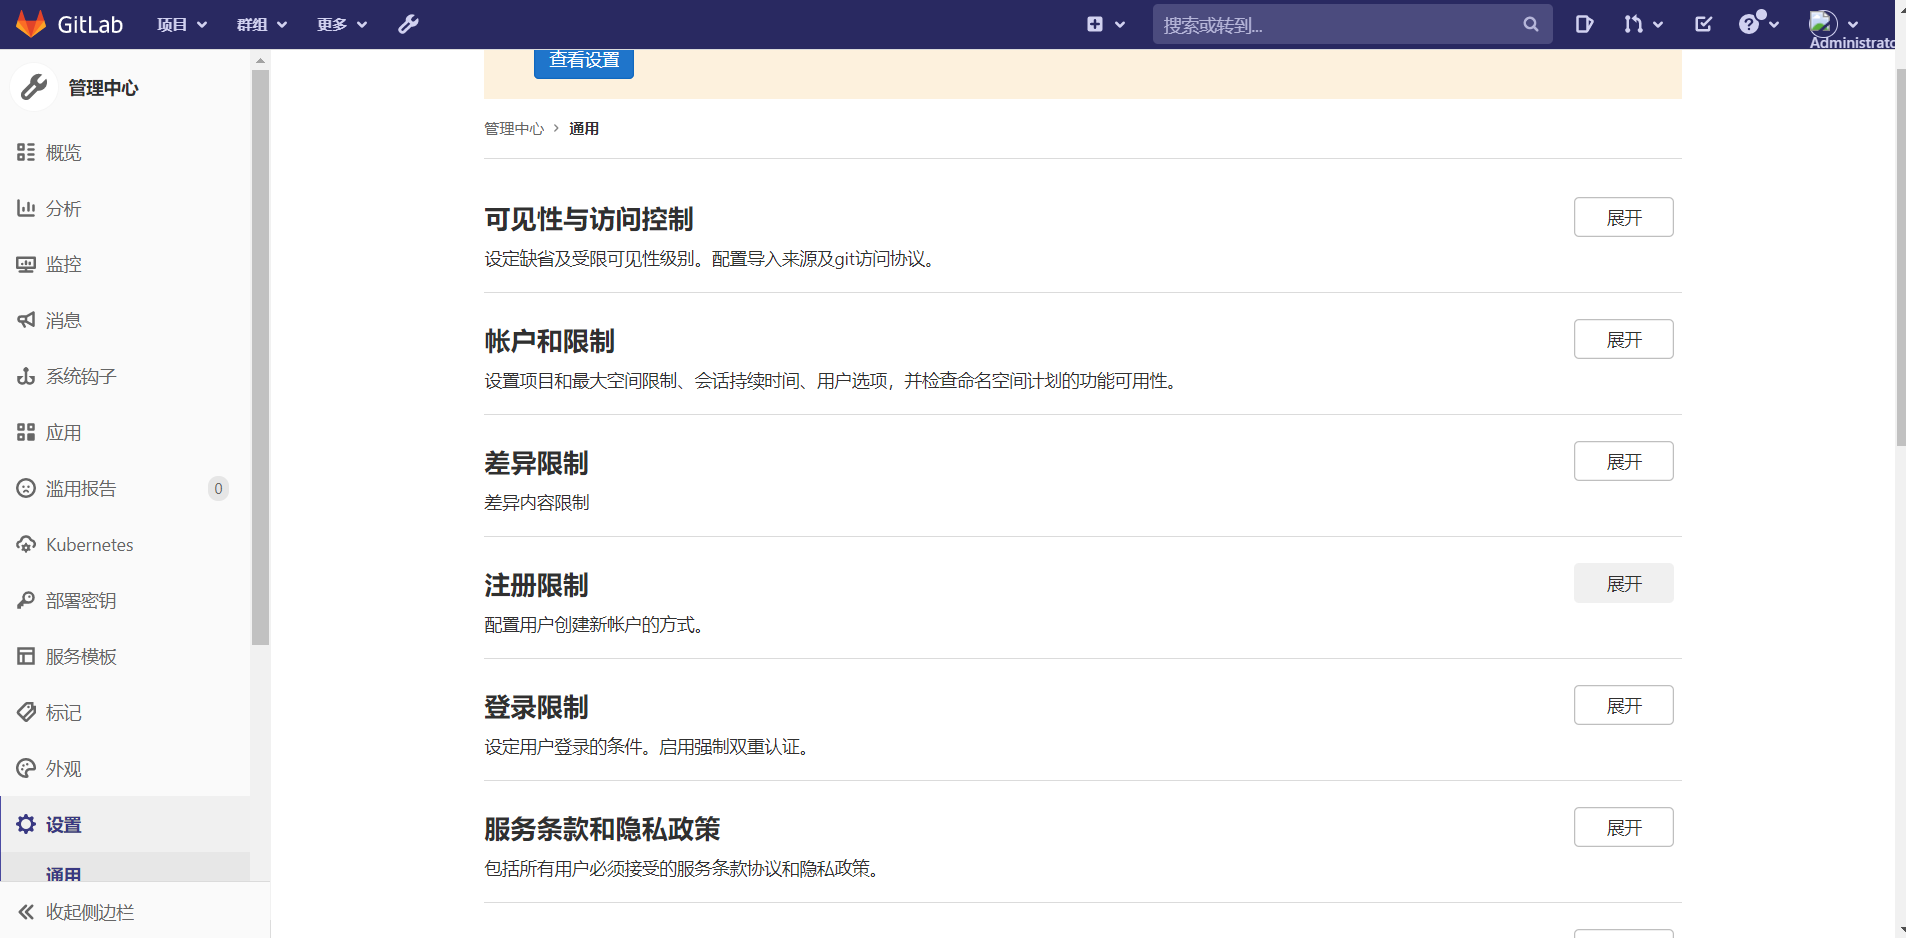Click the 服务模板 template icon

[26, 656]
